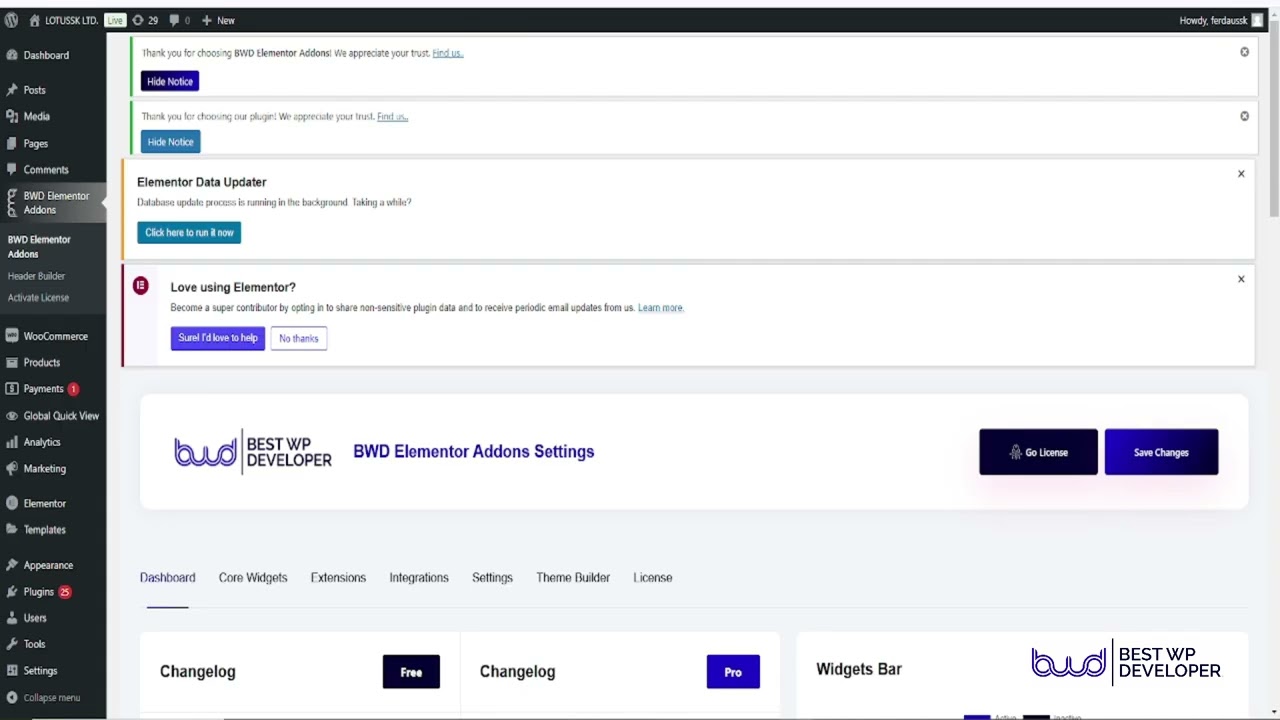Click the Live status badge
This screenshot has height=720, width=1280.
tap(115, 20)
